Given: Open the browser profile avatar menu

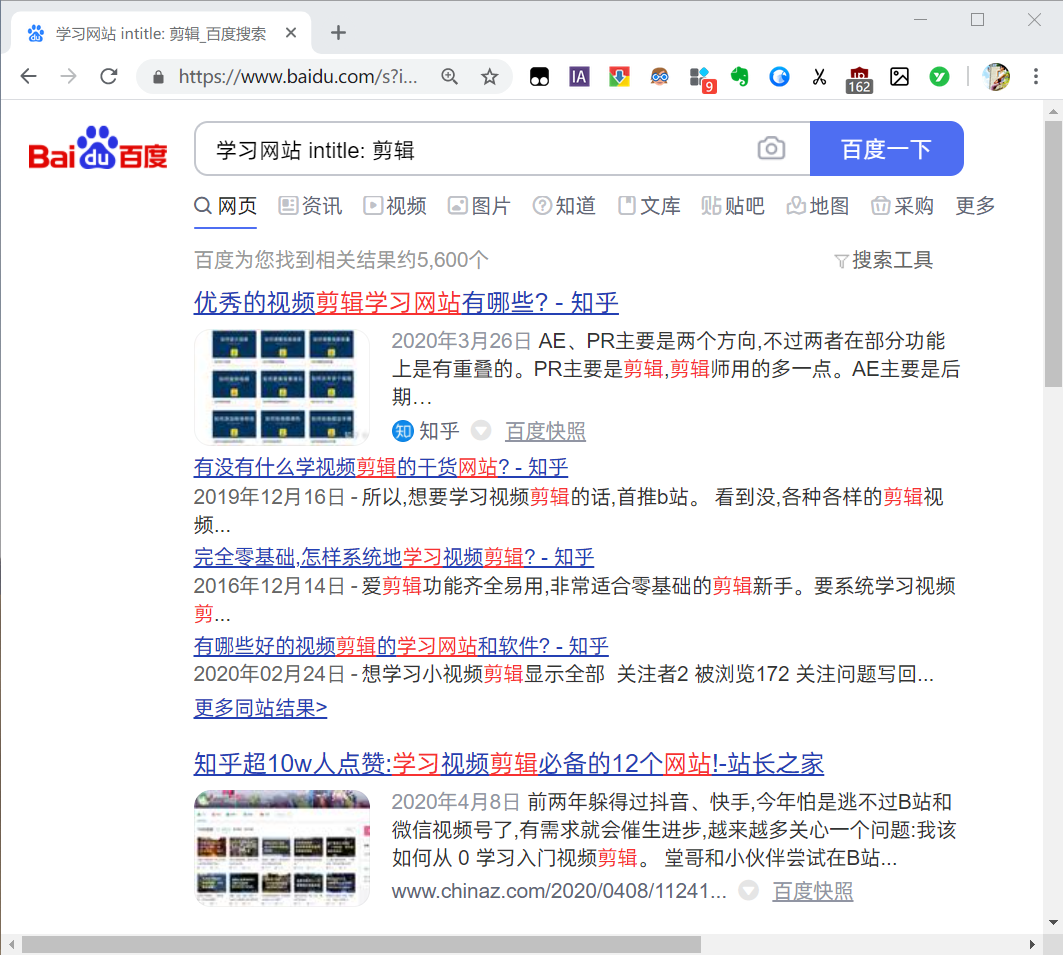Looking at the screenshot, I should pyautogui.click(x=996, y=76).
